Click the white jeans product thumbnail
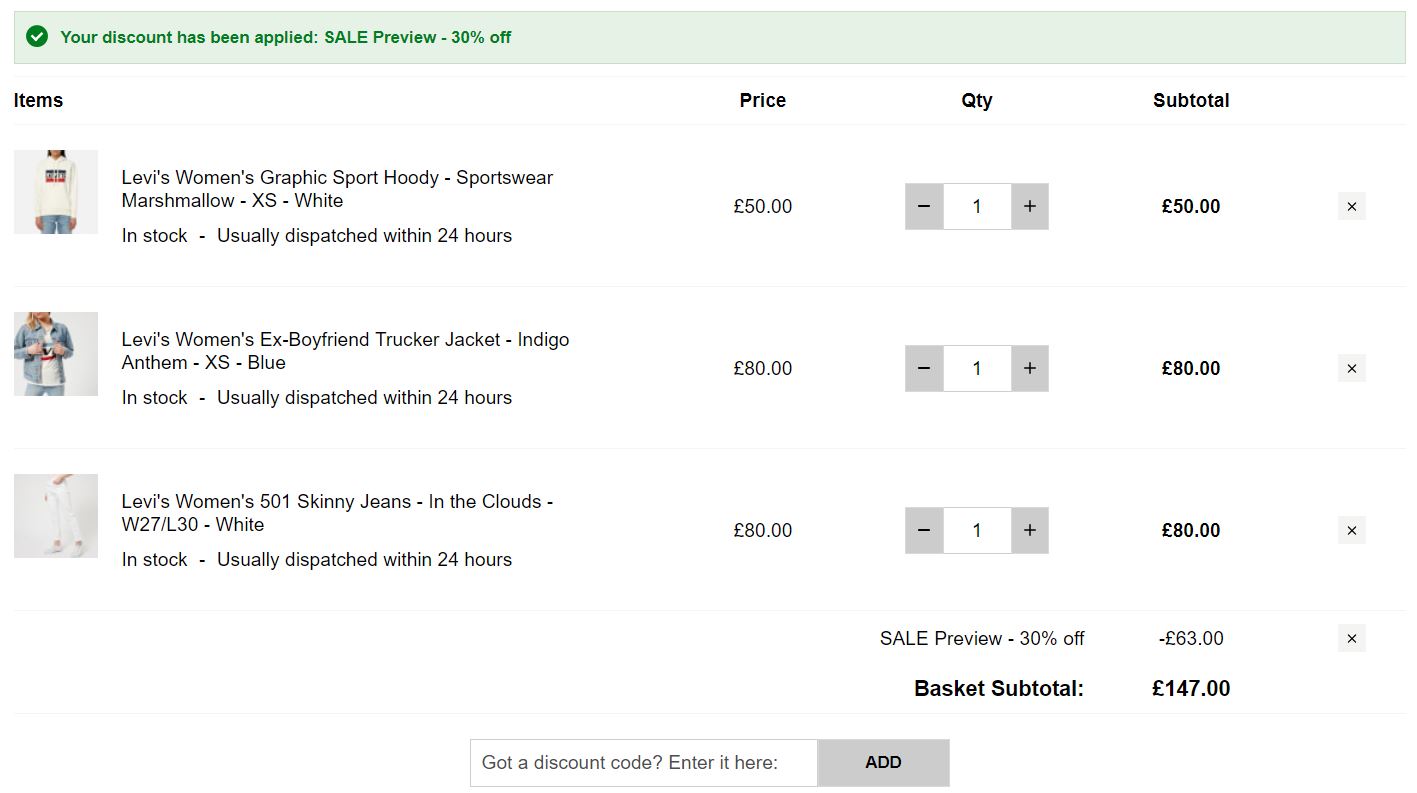1417x793 pixels. 56,516
